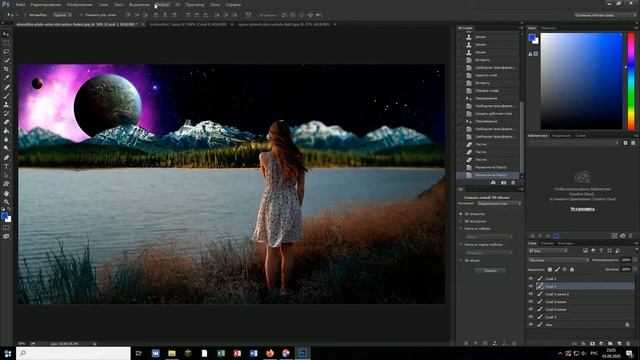Screen dimensions: 640x360
Task: Switch to the Каналы tab
Action: [x=547, y=243]
